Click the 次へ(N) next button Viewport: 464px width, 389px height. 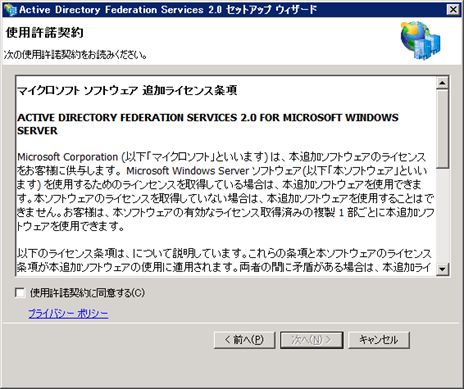point(312,340)
